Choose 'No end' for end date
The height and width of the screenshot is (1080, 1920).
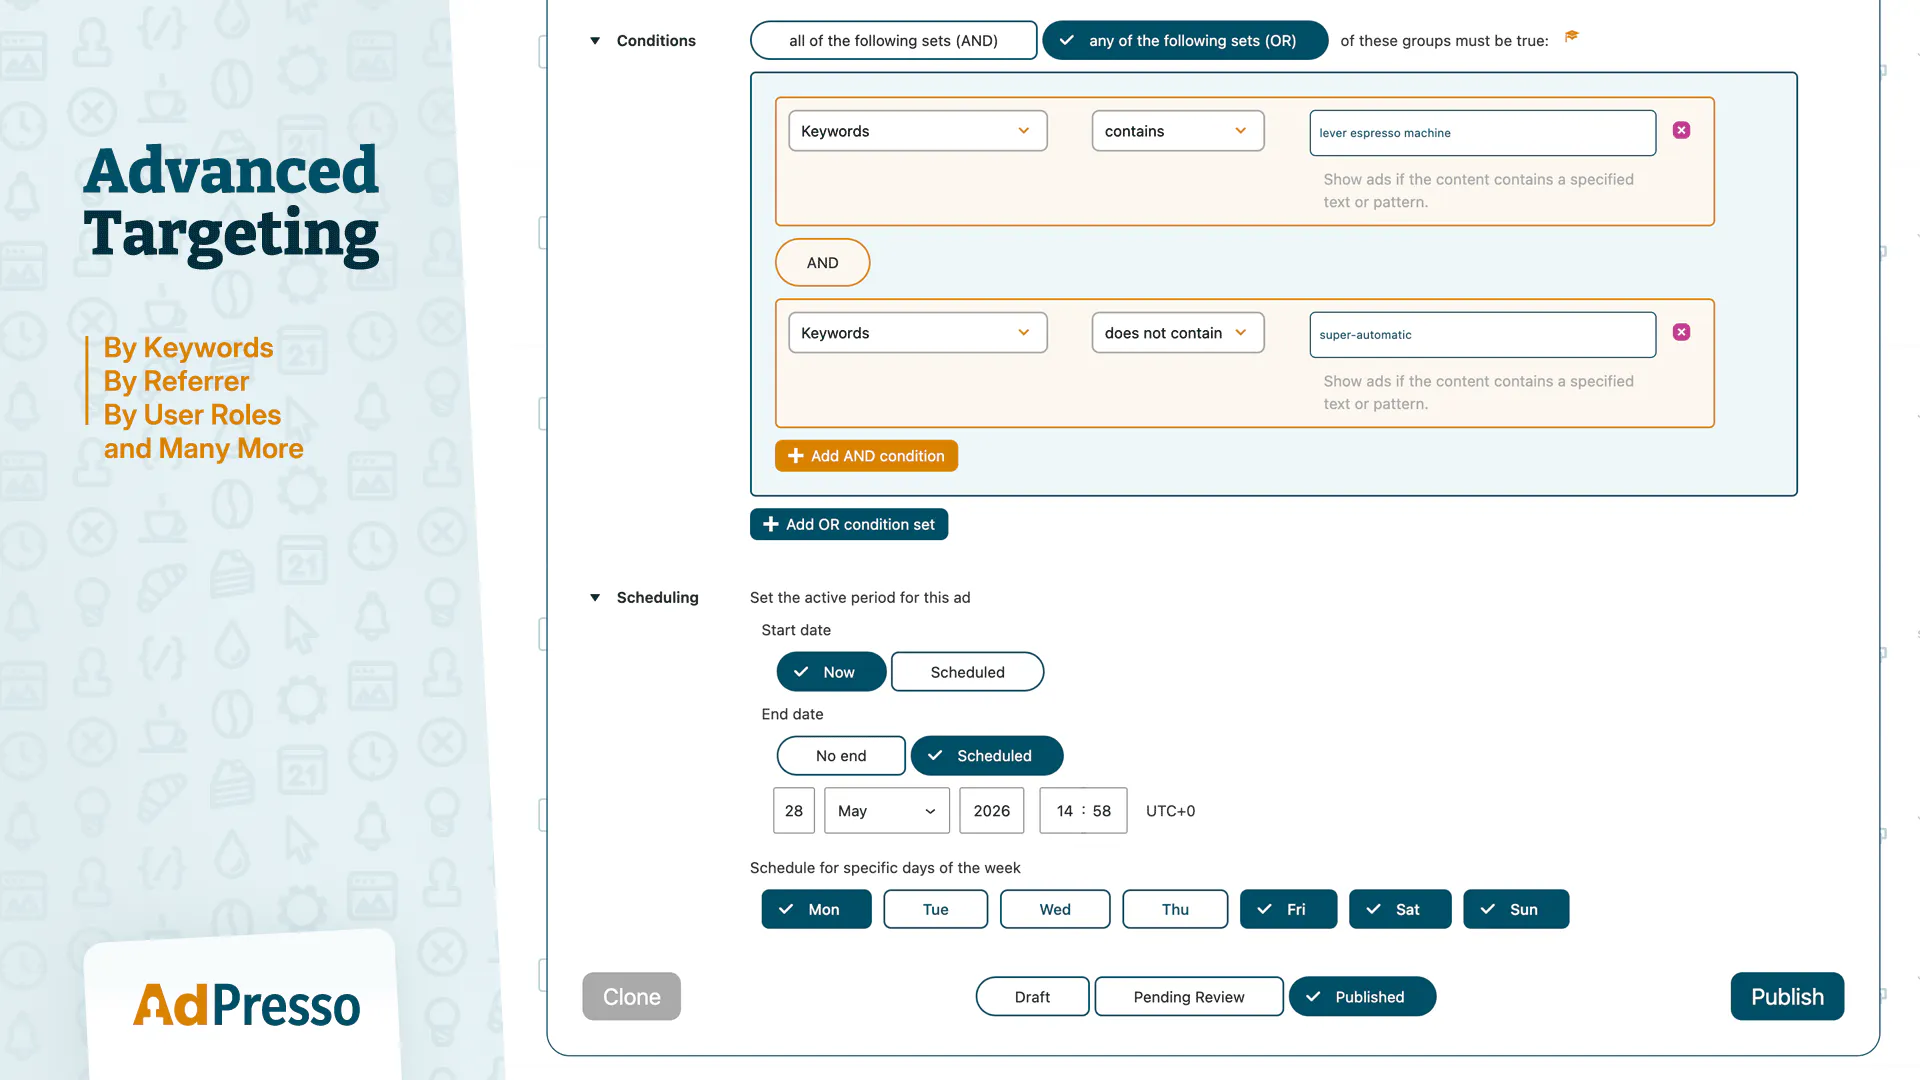coord(841,756)
